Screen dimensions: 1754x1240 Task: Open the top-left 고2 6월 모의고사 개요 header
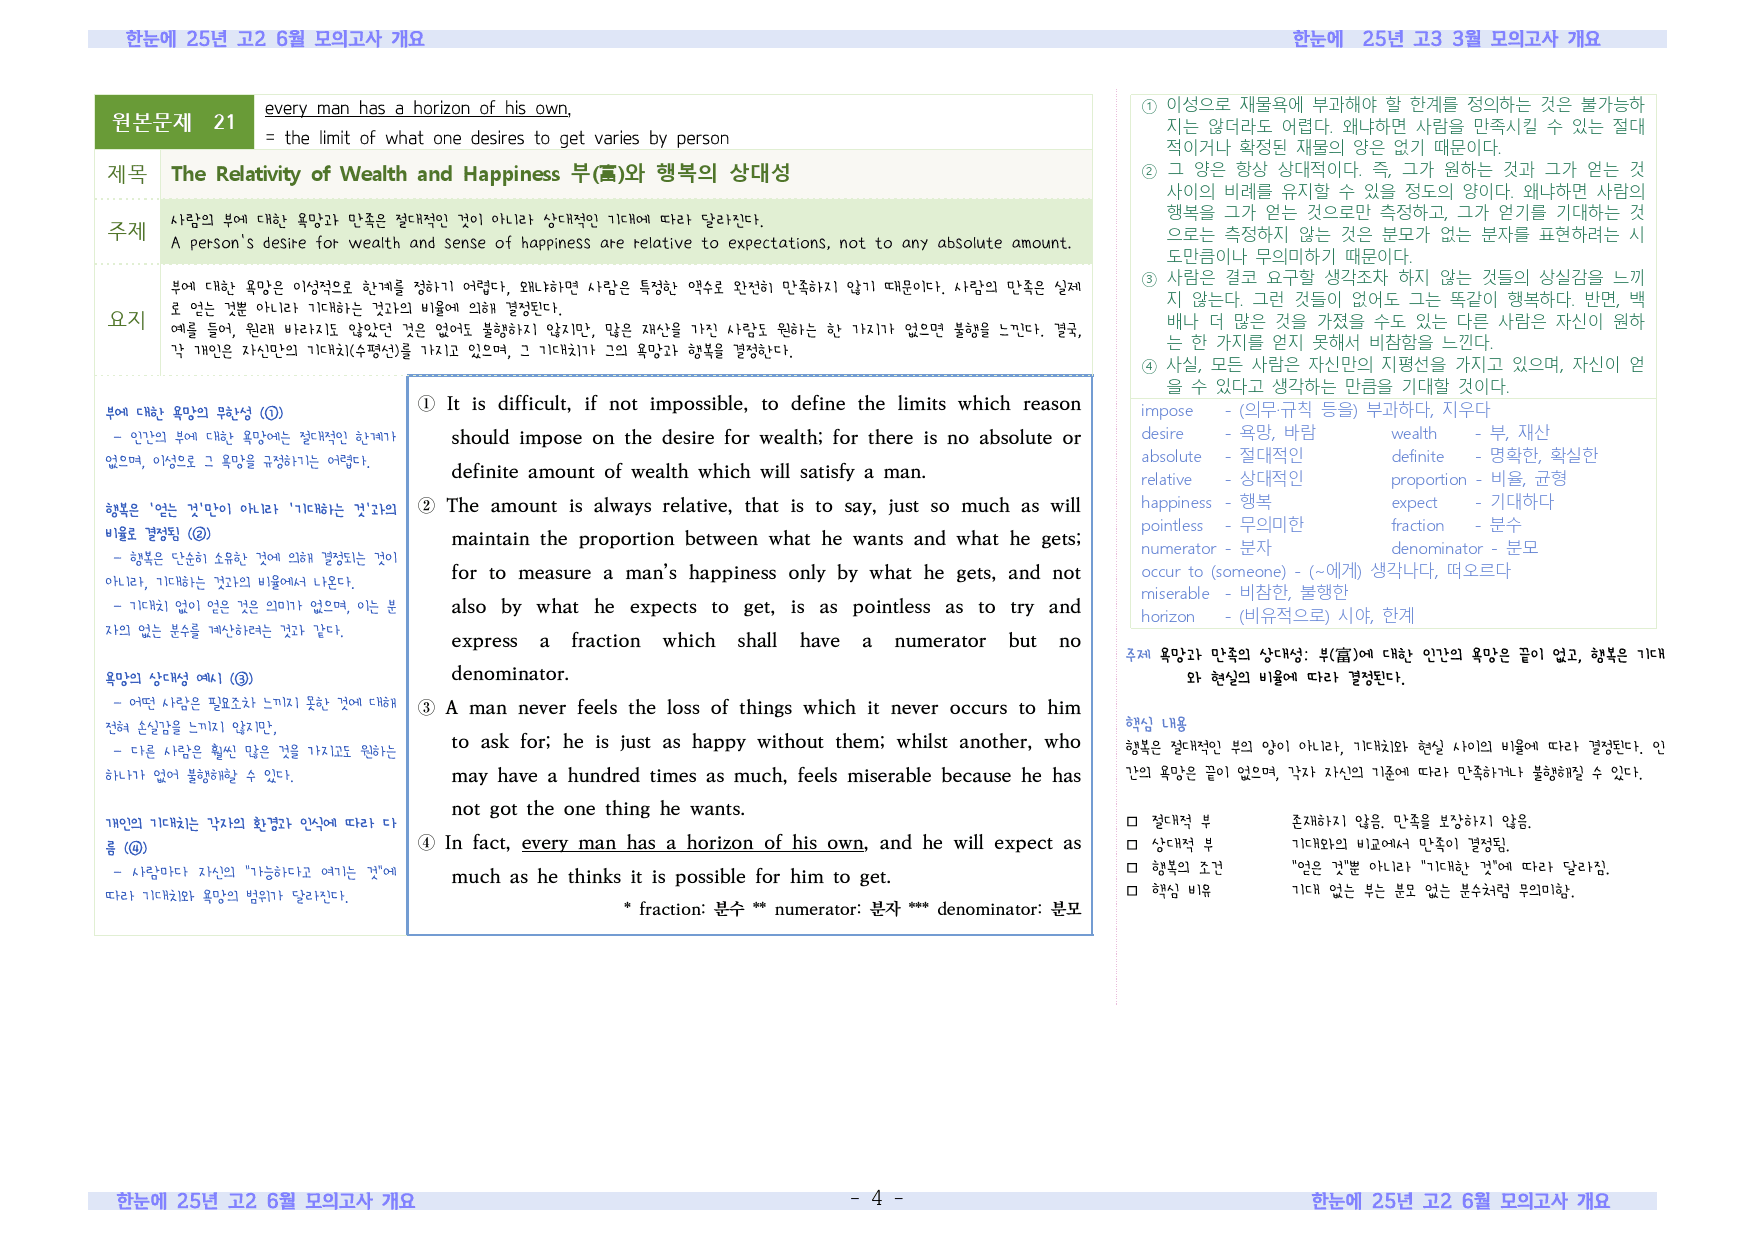[x=275, y=39]
